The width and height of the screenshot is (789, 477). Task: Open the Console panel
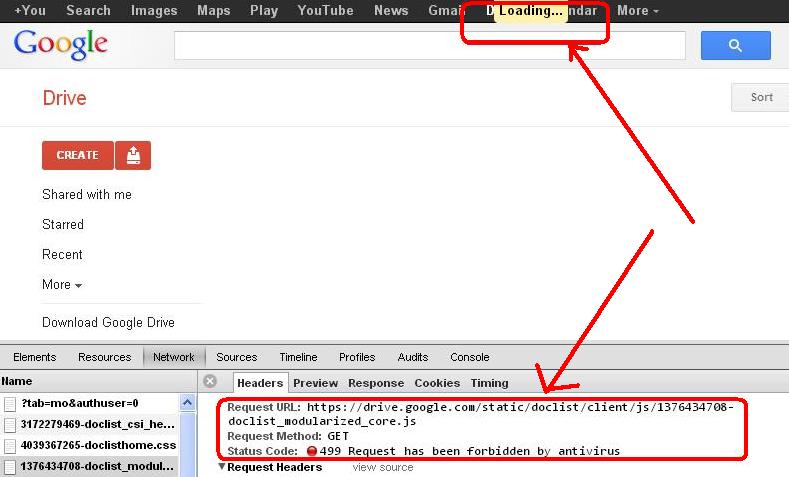click(469, 357)
